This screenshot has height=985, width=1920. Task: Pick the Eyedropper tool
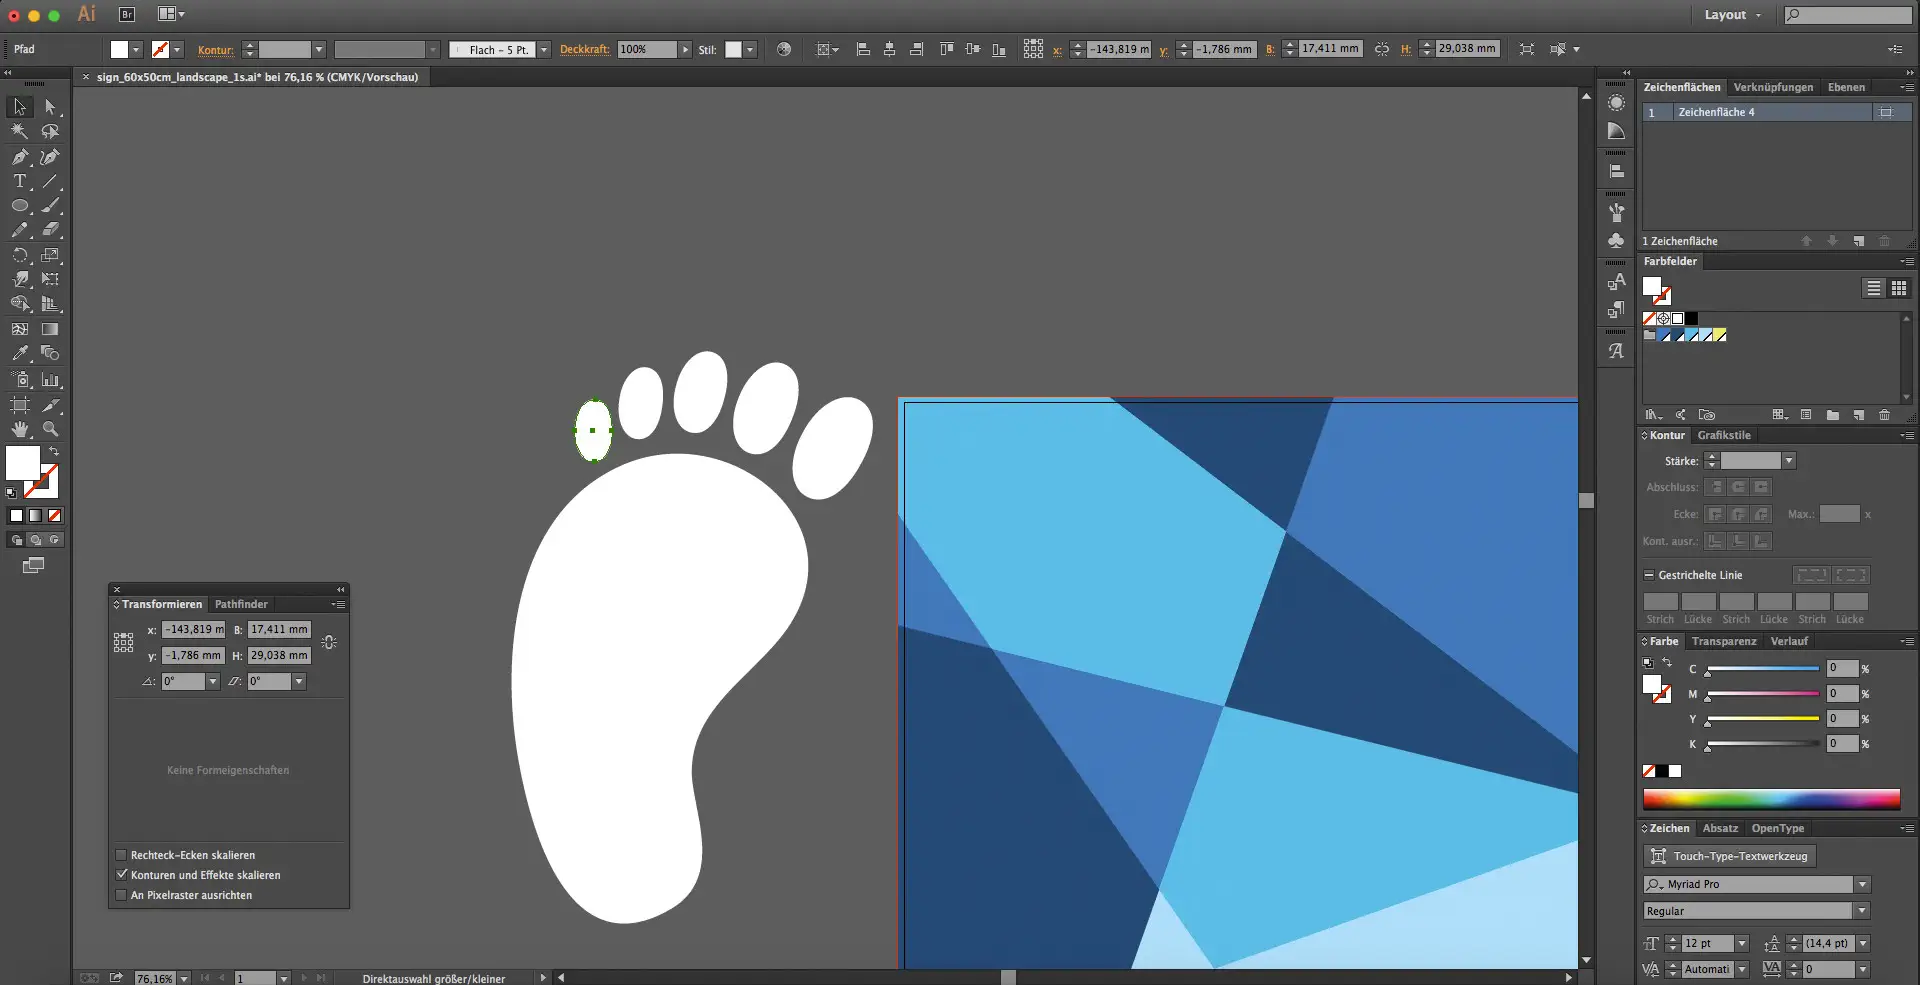tap(20, 353)
